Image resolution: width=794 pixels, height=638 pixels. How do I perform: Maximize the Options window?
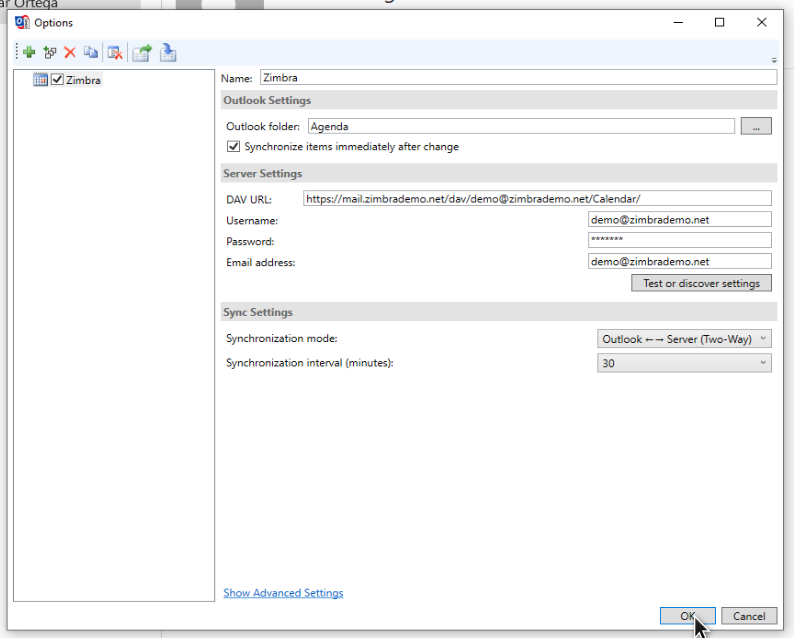[x=719, y=22]
